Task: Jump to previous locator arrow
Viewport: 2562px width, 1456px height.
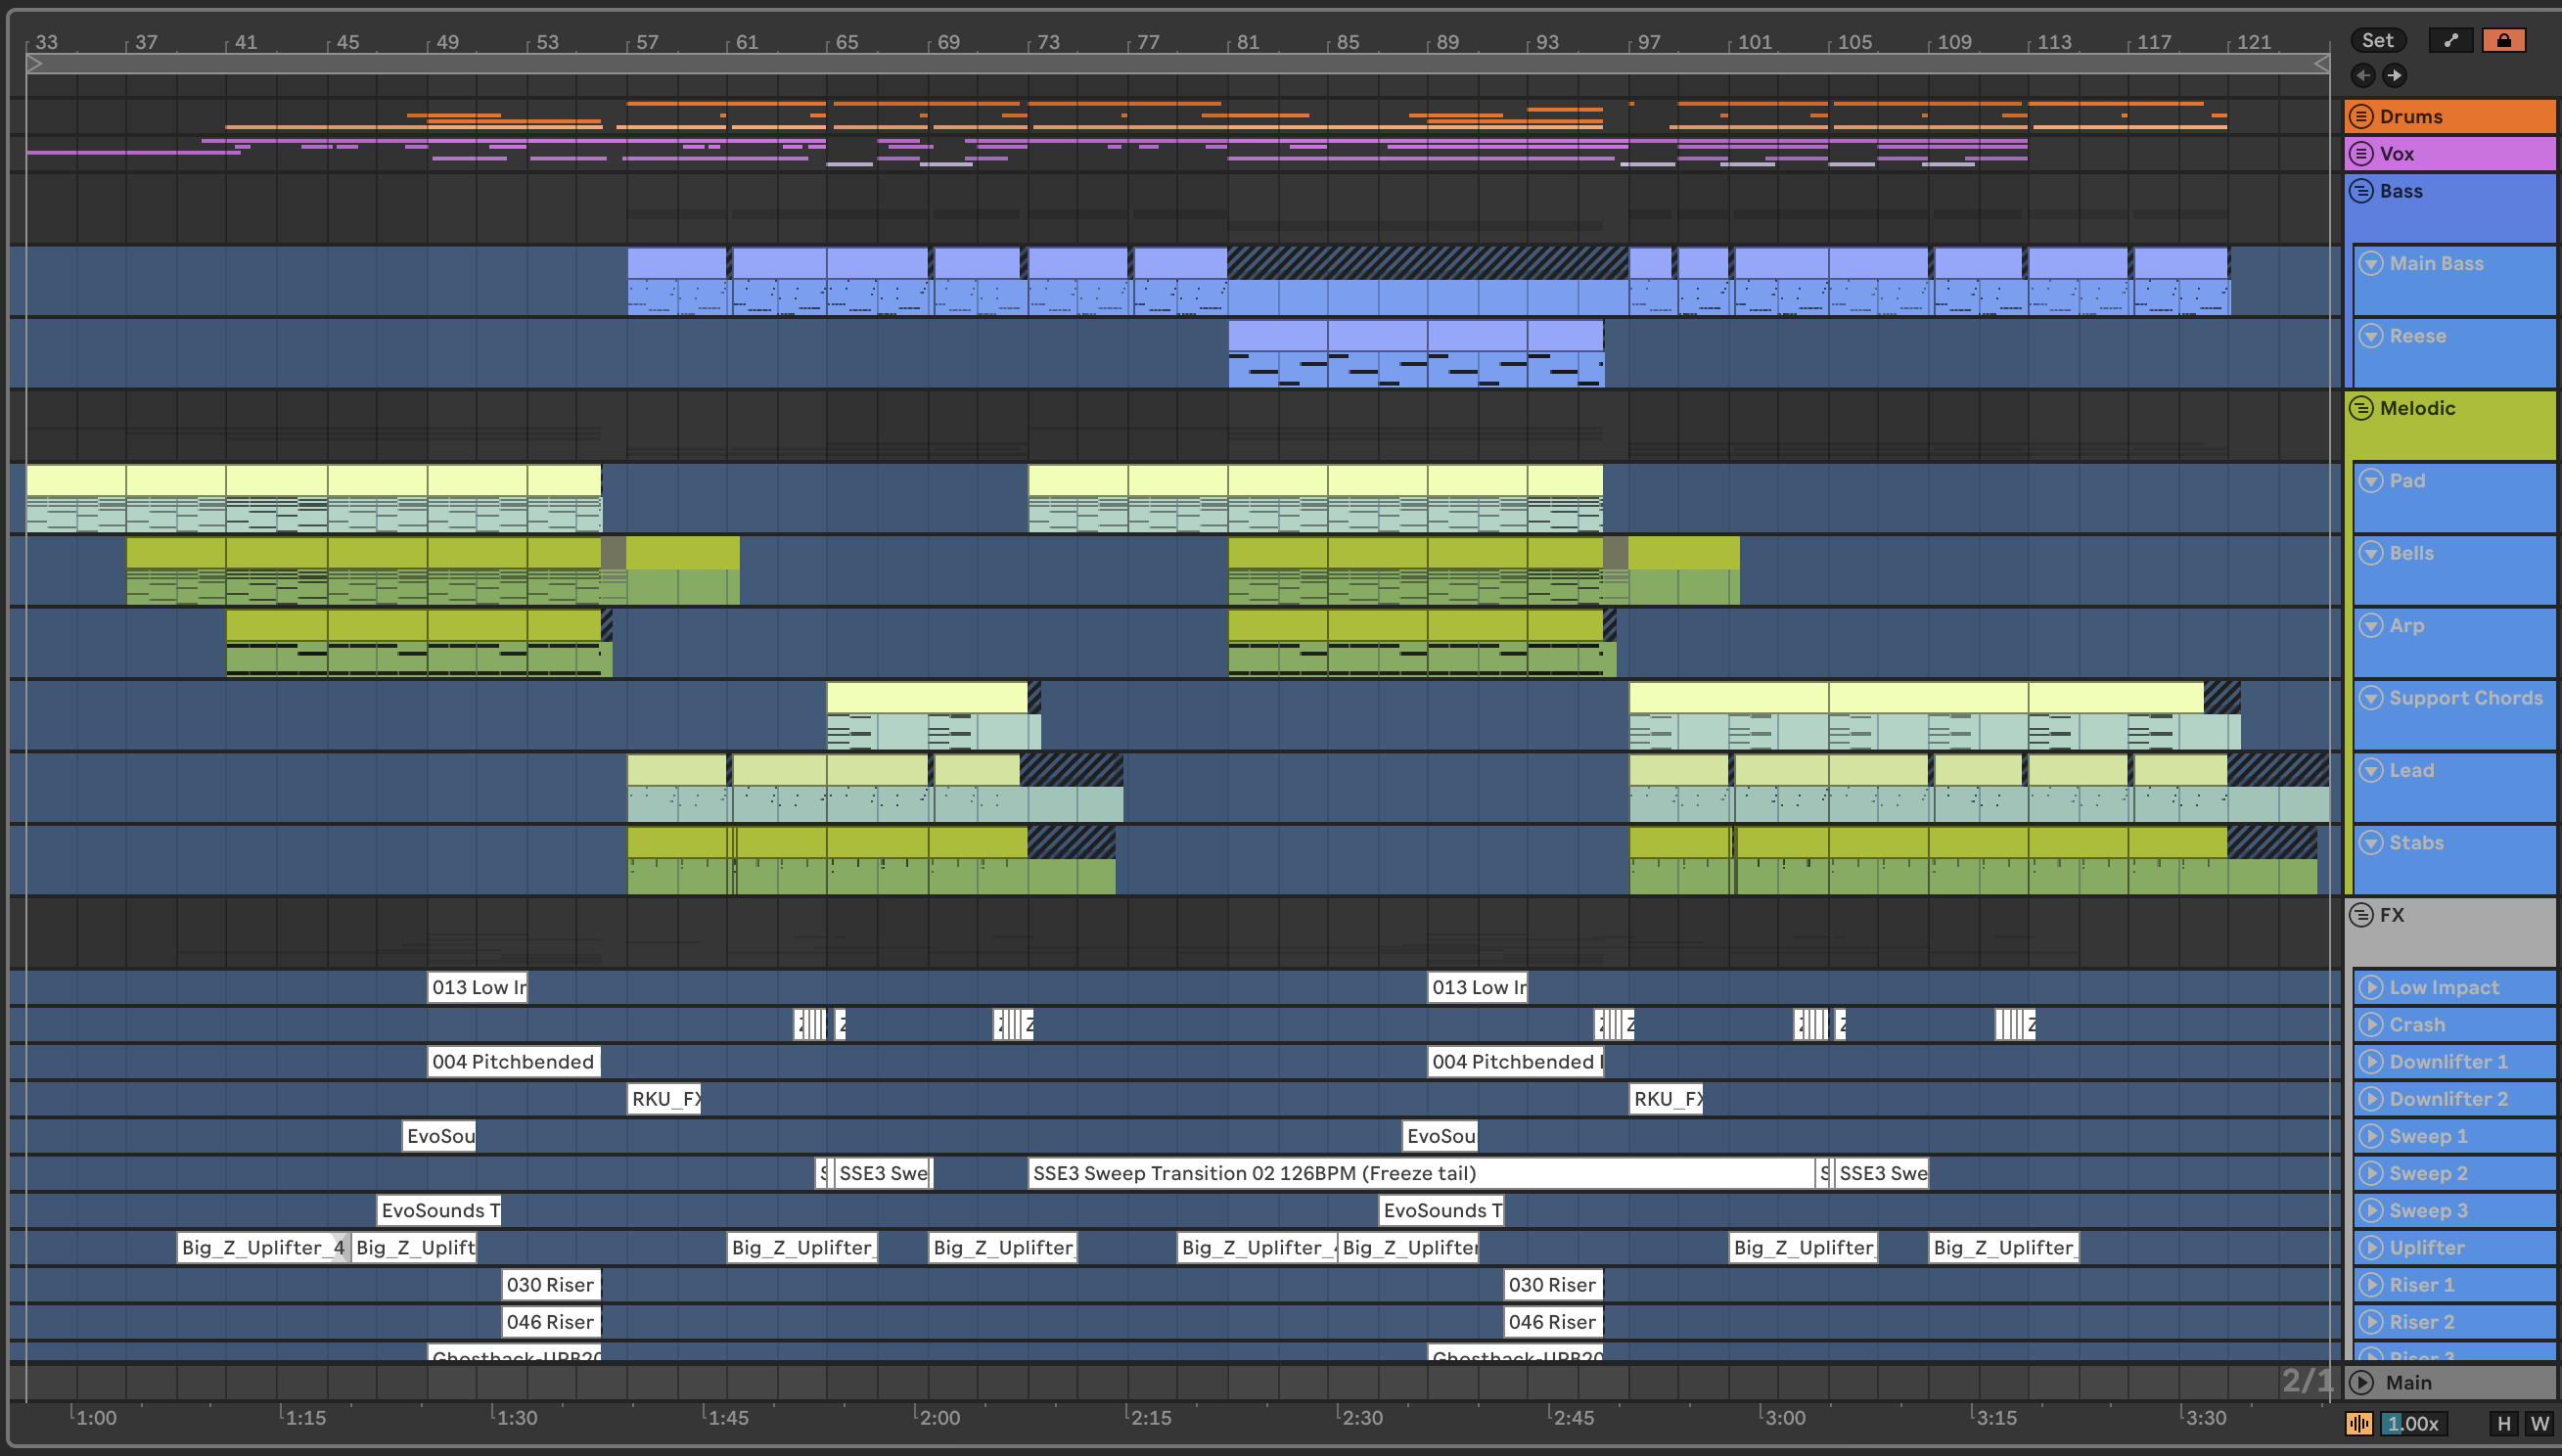Action: coord(2363,75)
